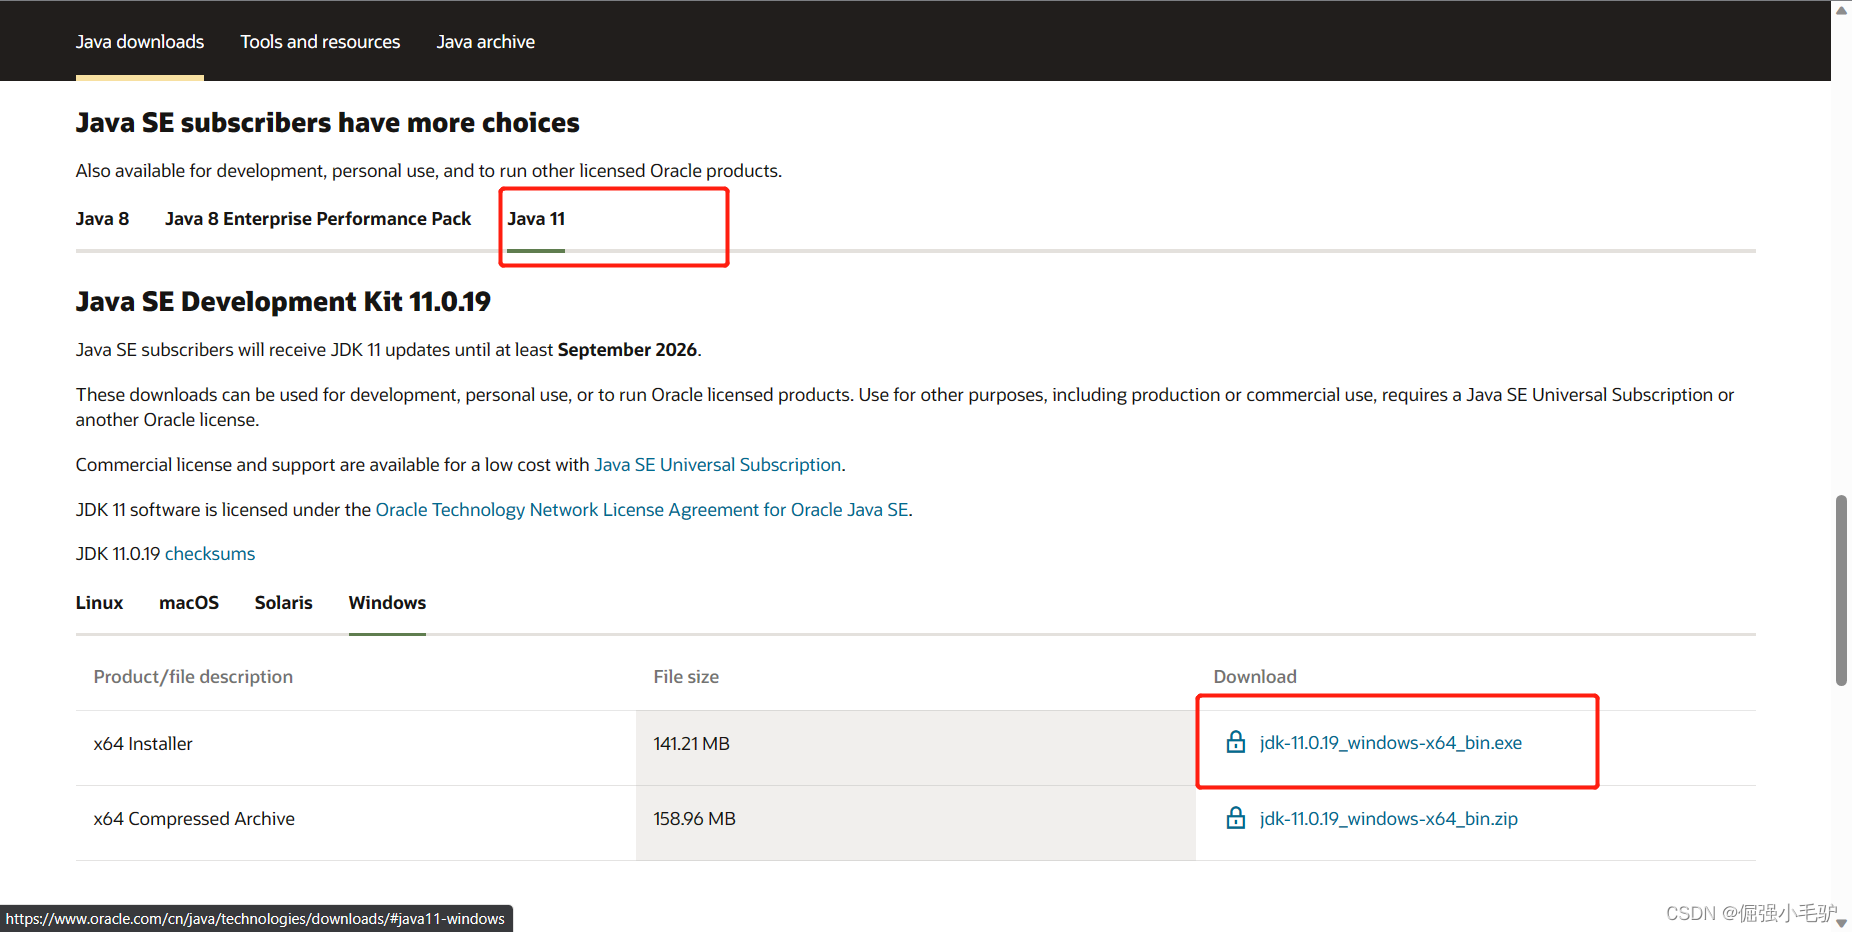Download jdk-11.0.19_windows-x64_bin.exe

[x=1391, y=743]
